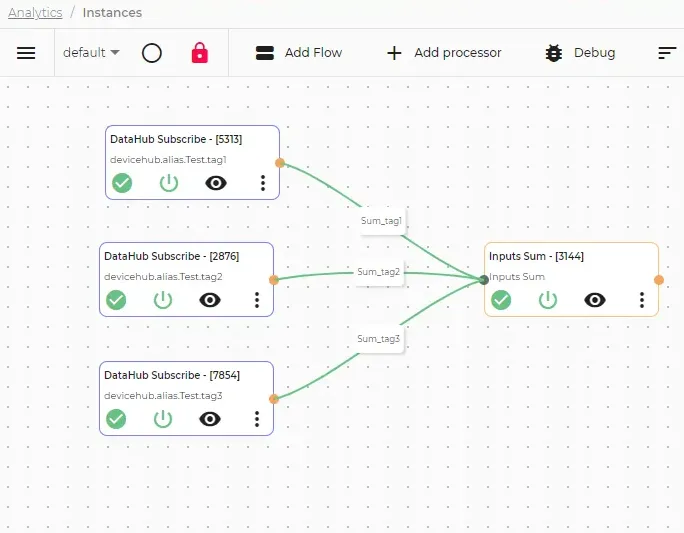This screenshot has width=684, height=533.
Task: Click the Inputs Sum subtitle text
Action: [x=517, y=277]
